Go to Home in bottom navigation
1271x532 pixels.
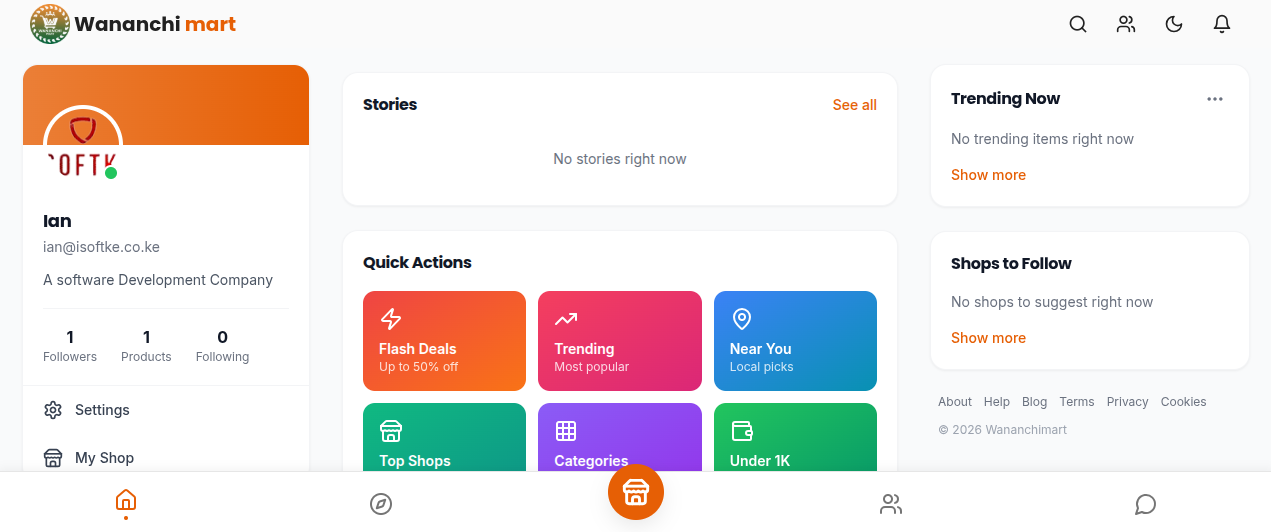[126, 503]
